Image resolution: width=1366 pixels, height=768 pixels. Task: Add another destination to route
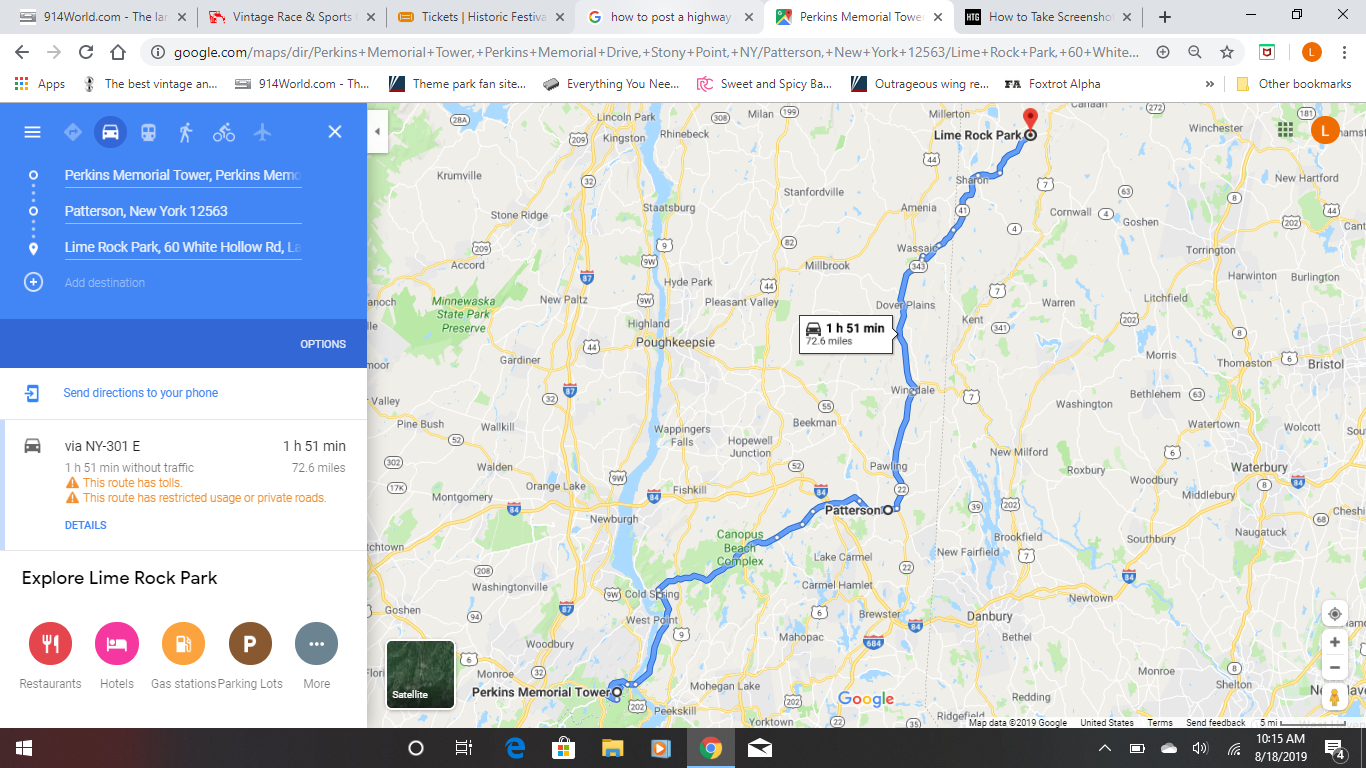pyautogui.click(x=105, y=283)
